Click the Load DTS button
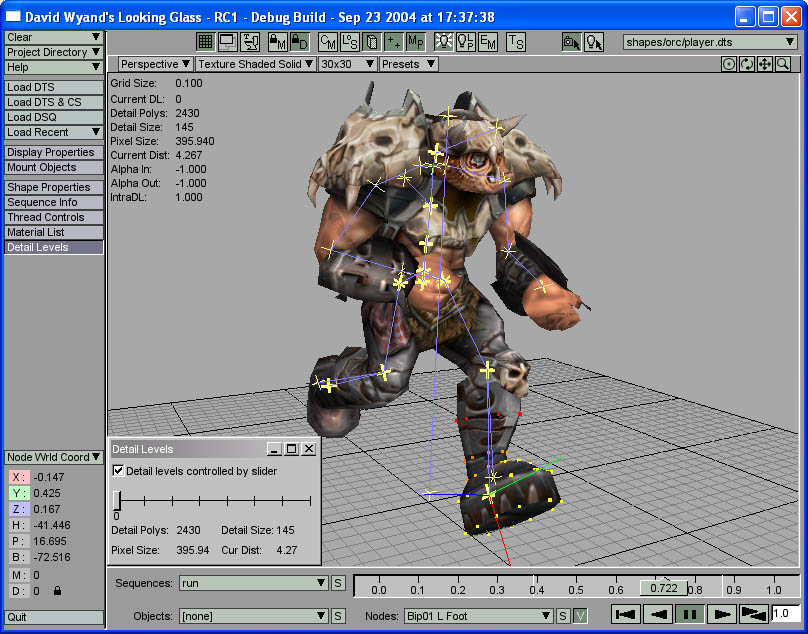The image size is (808, 634). point(54,87)
